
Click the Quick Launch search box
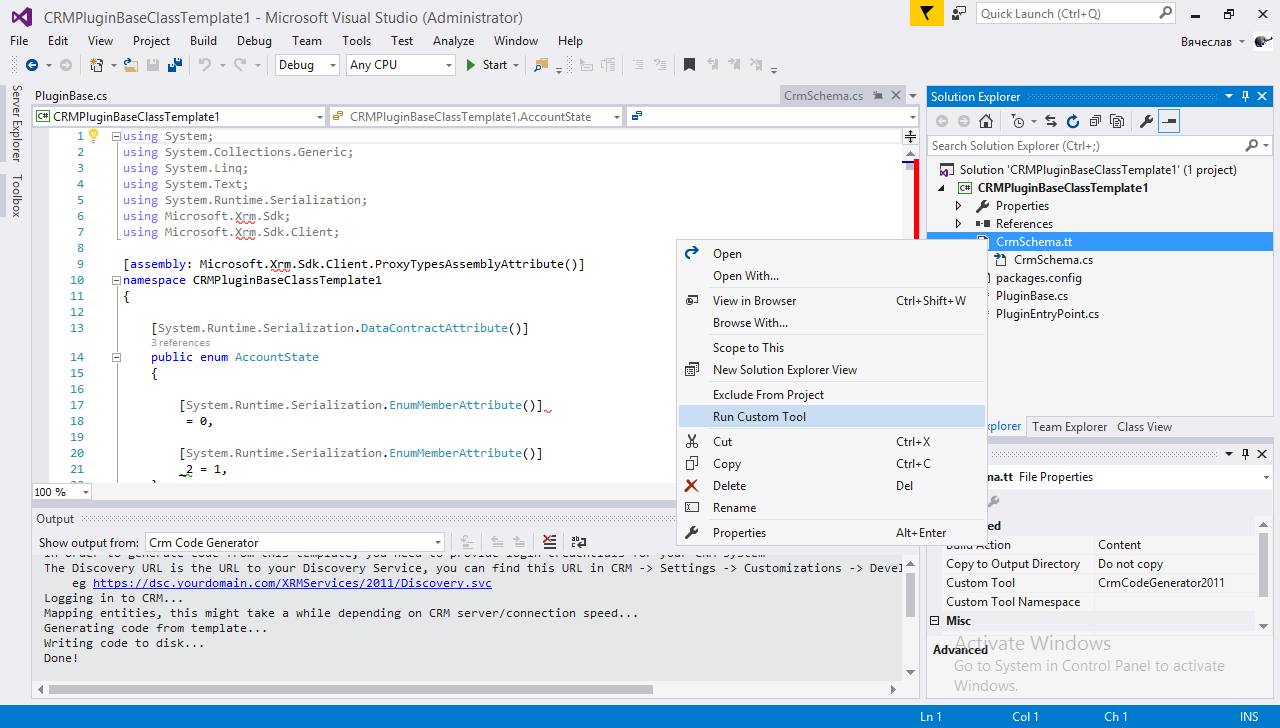pos(1066,13)
